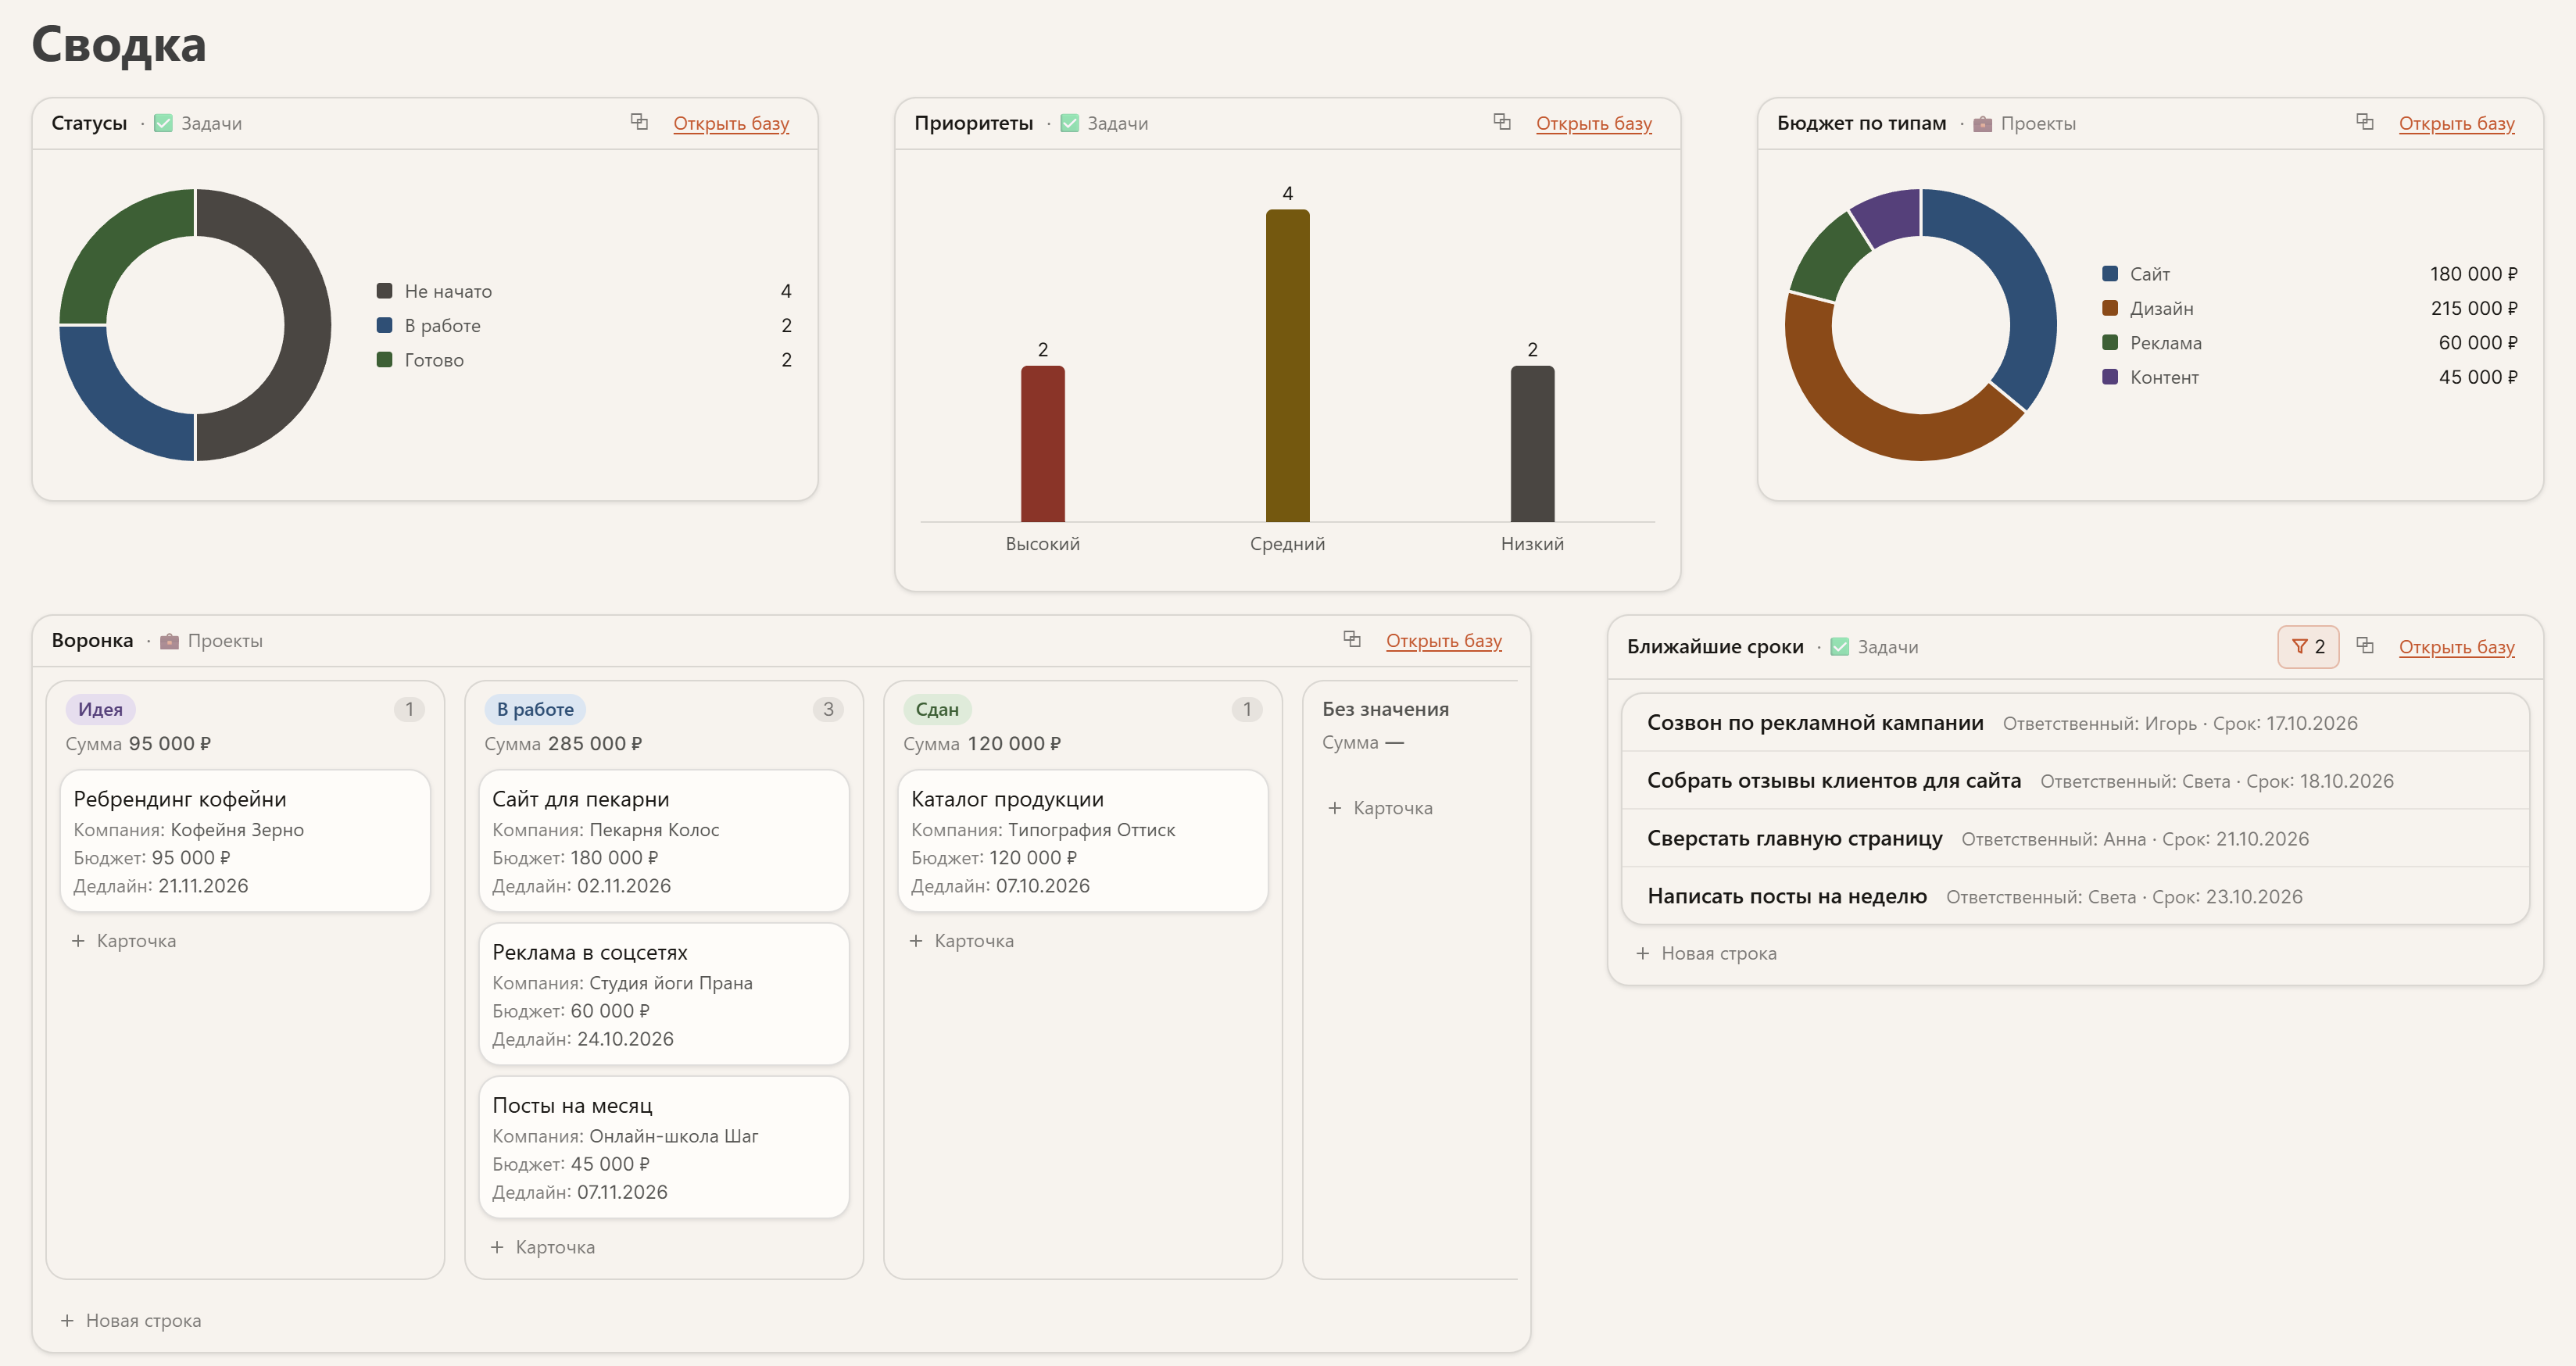Image resolution: width=2576 pixels, height=1366 pixels.
Task: Open the Реклама в соцсетях card
Action: (664, 993)
